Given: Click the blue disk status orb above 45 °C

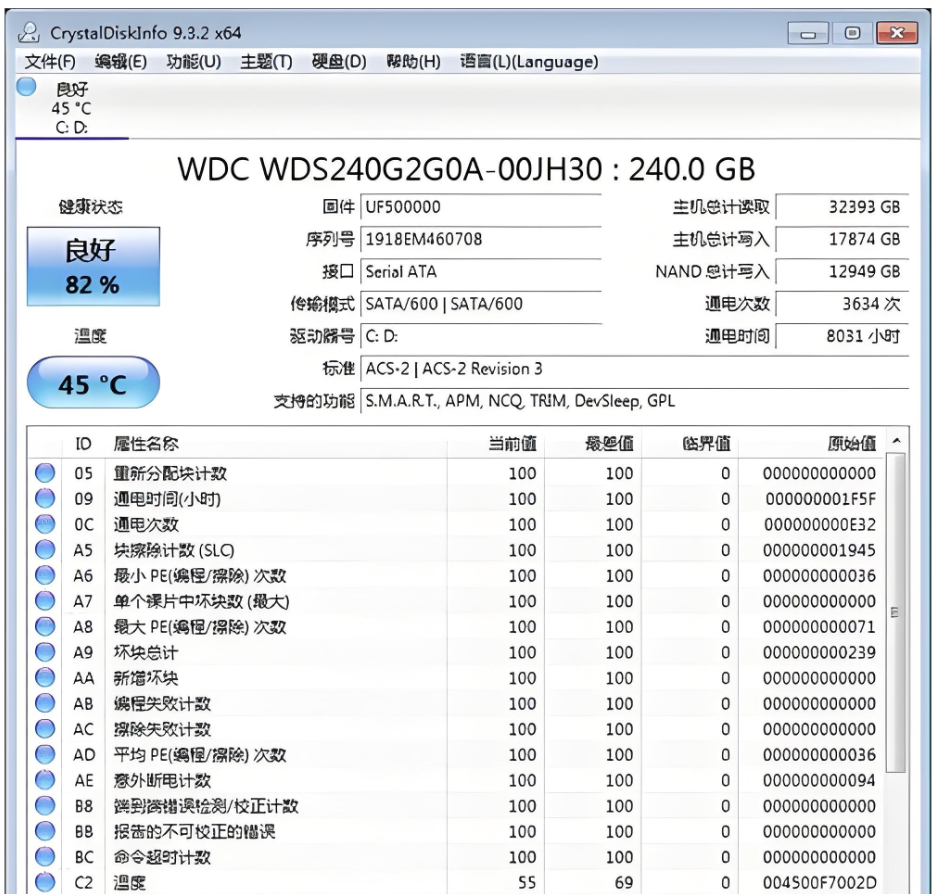Looking at the screenshot, I should [x=27, y=86].
